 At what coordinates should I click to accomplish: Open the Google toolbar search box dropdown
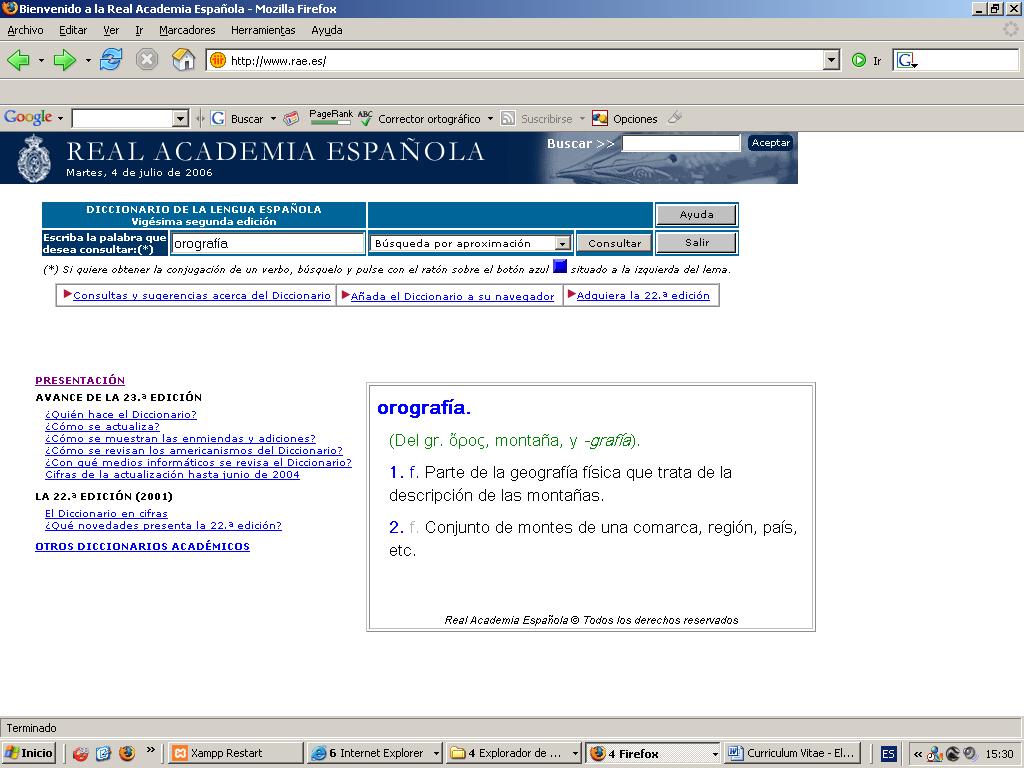[180, 119]
